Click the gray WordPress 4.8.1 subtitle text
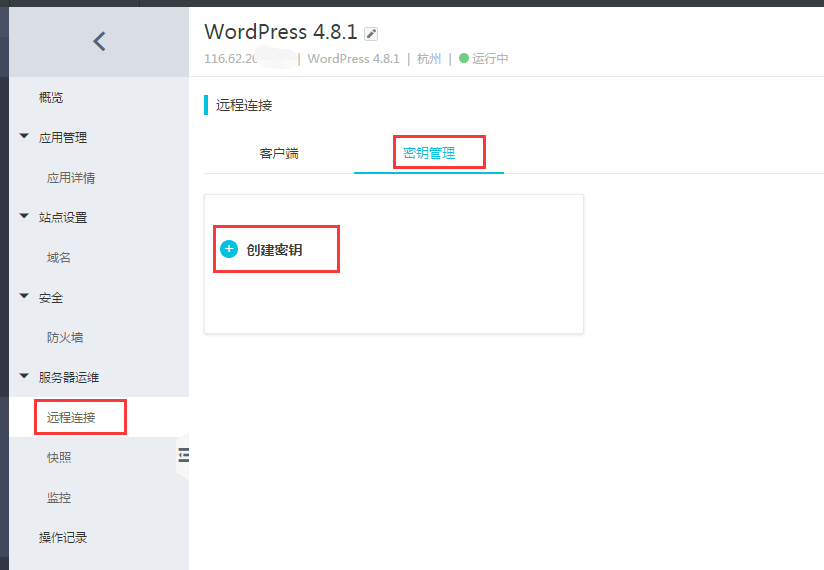Image resolution: width=824 pixels, height=570 pixels. tap(354, 58)
